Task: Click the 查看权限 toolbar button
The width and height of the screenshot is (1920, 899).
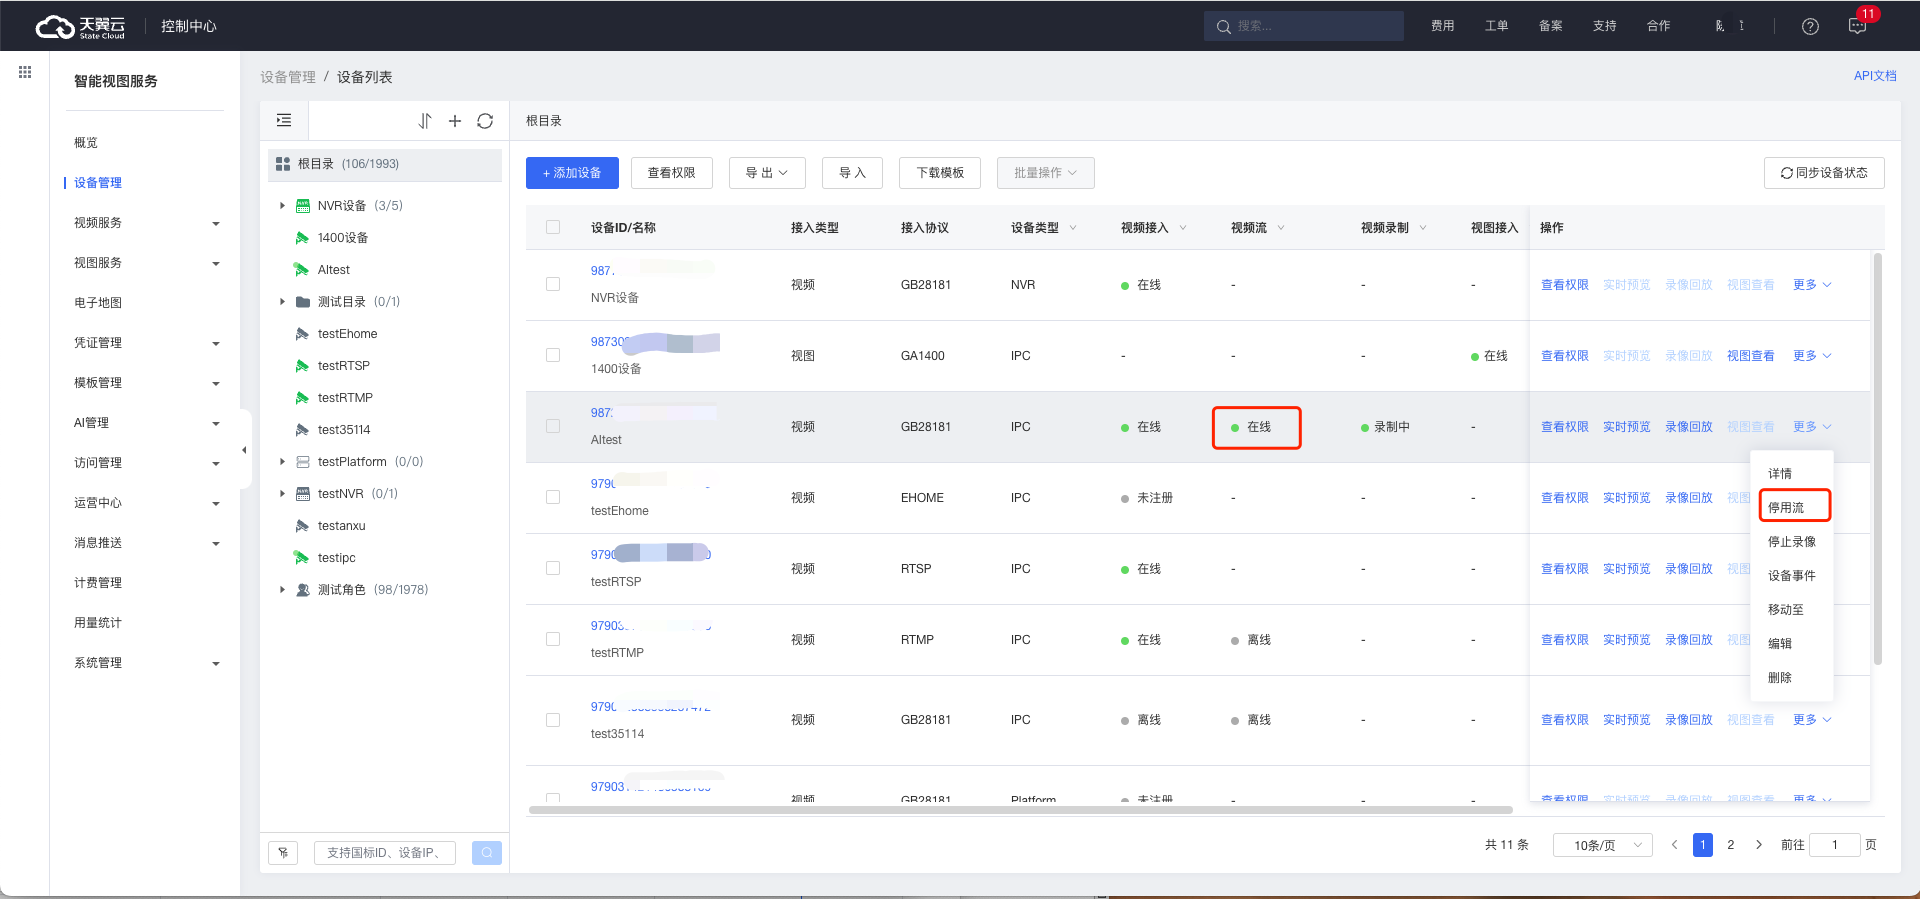Action: pyautogui.click(x=671, y=173)
